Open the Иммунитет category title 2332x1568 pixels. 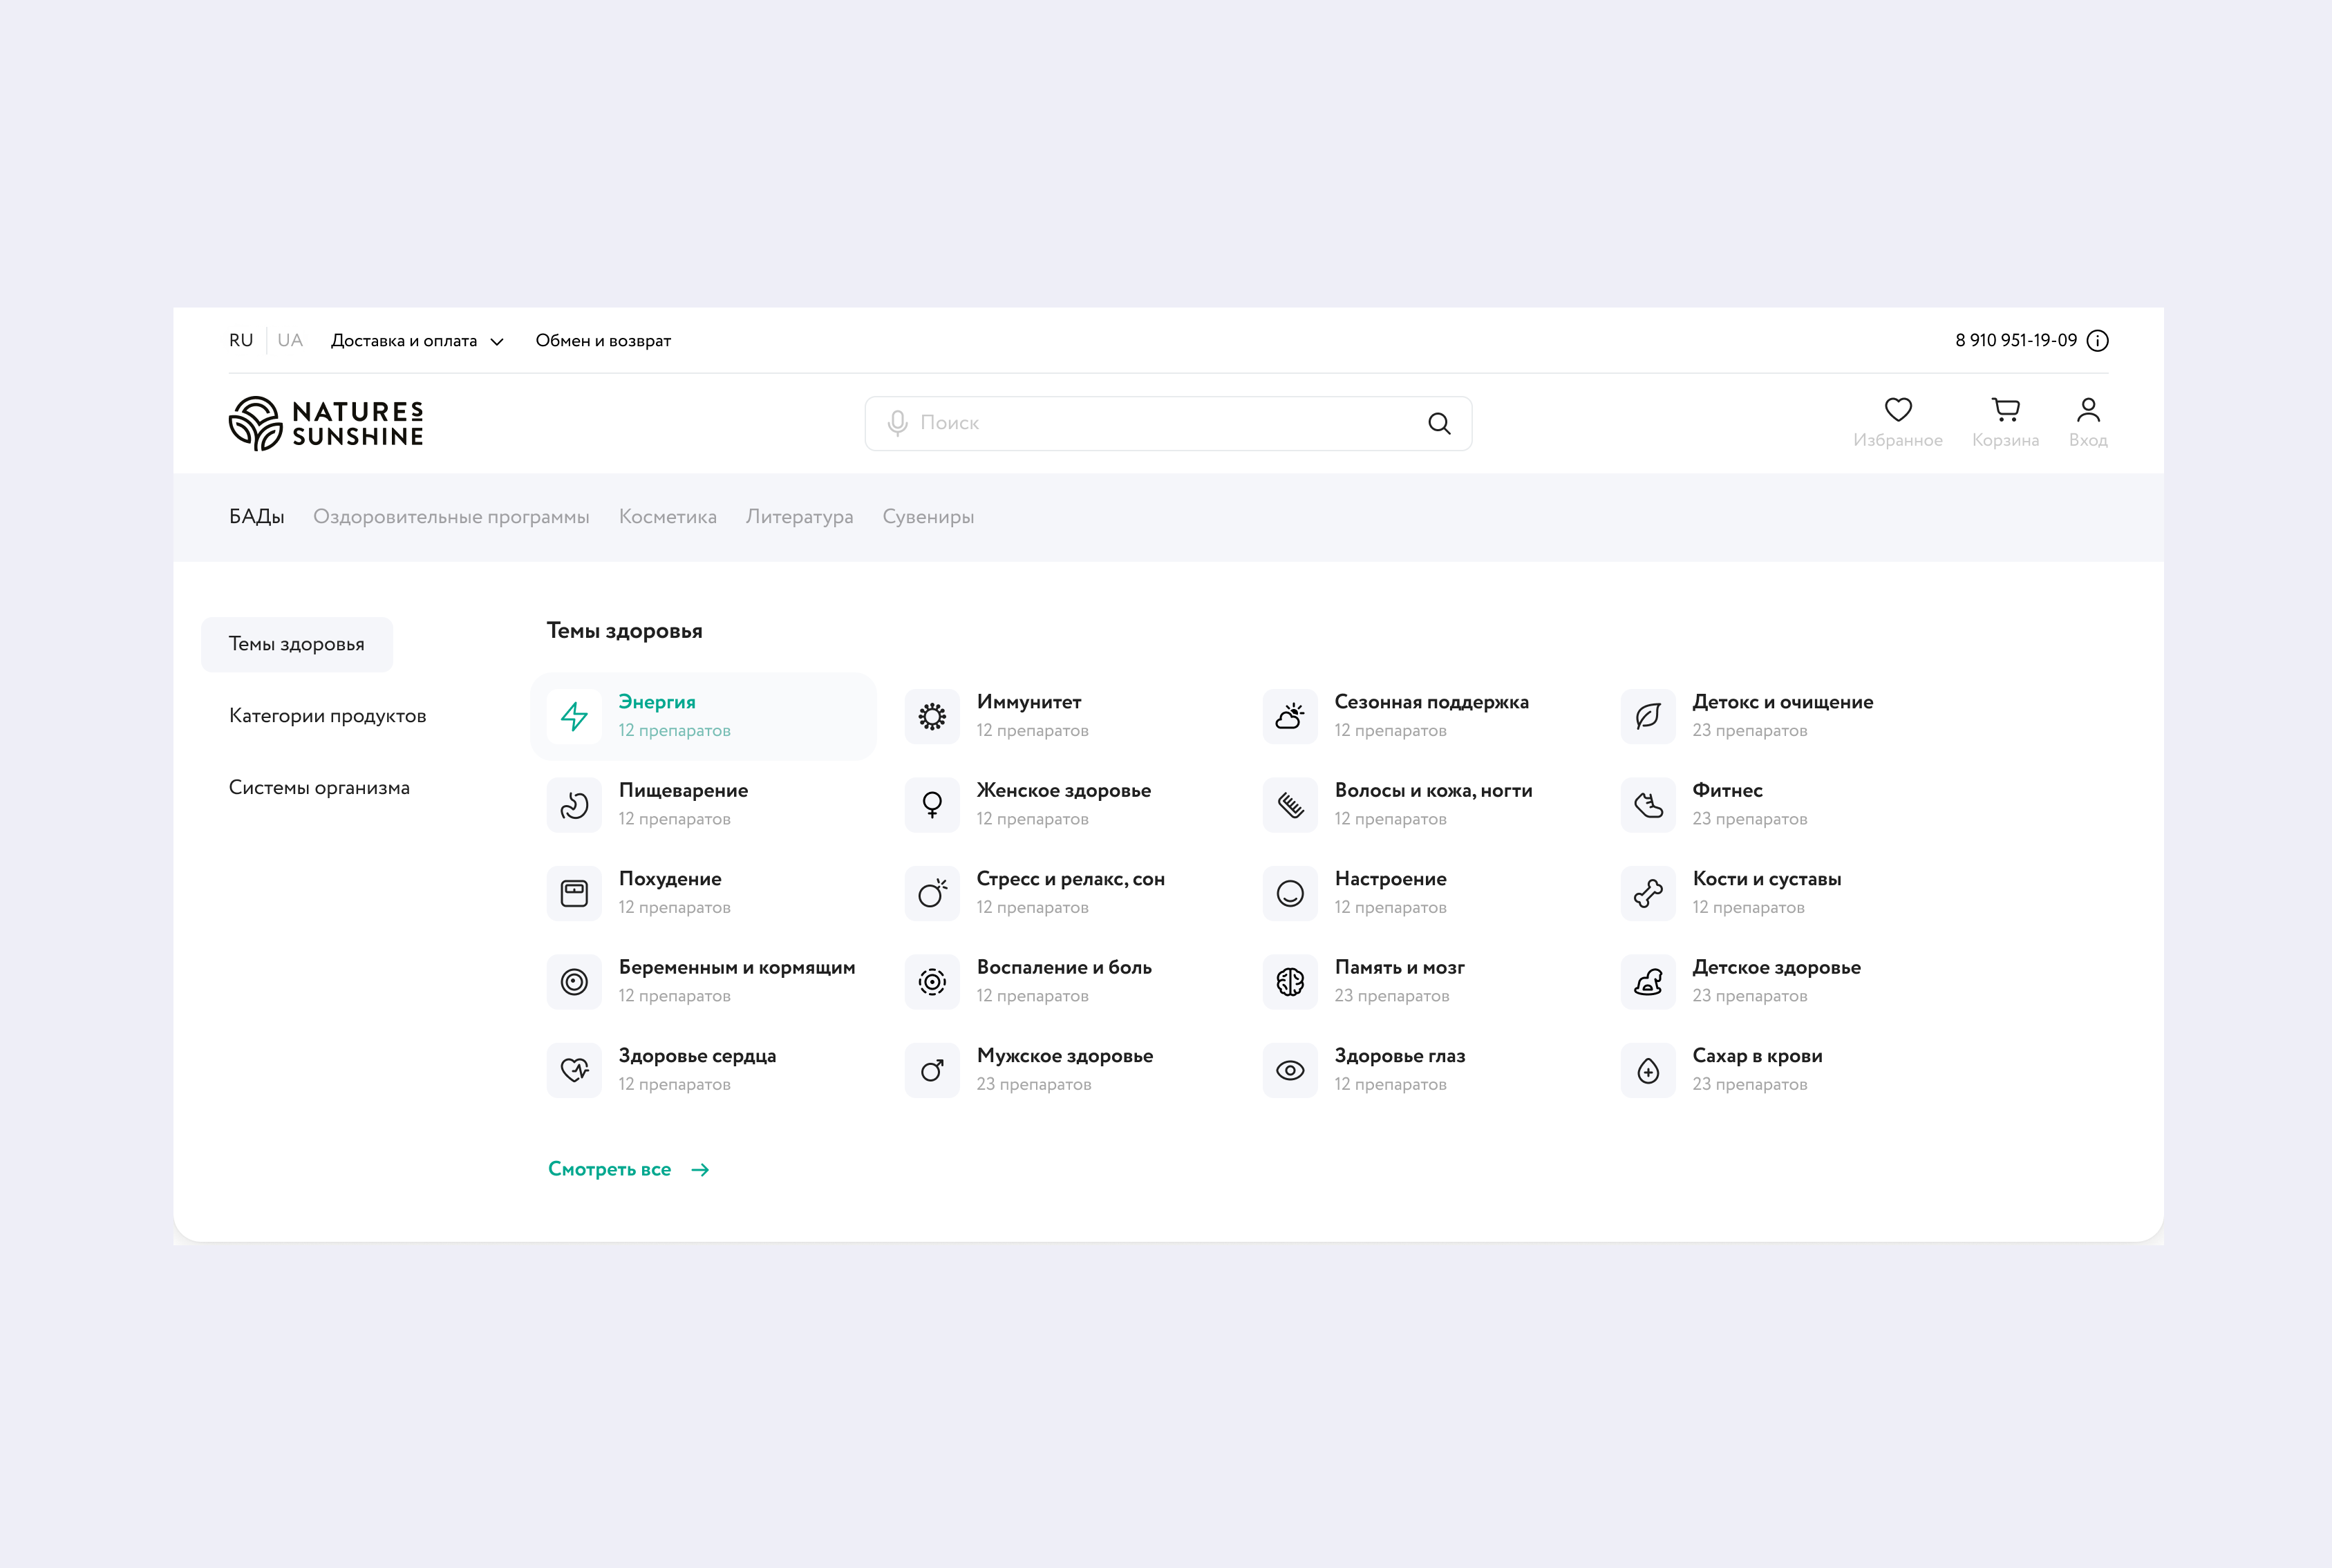pyautogui.click(x=1029, y=702)
